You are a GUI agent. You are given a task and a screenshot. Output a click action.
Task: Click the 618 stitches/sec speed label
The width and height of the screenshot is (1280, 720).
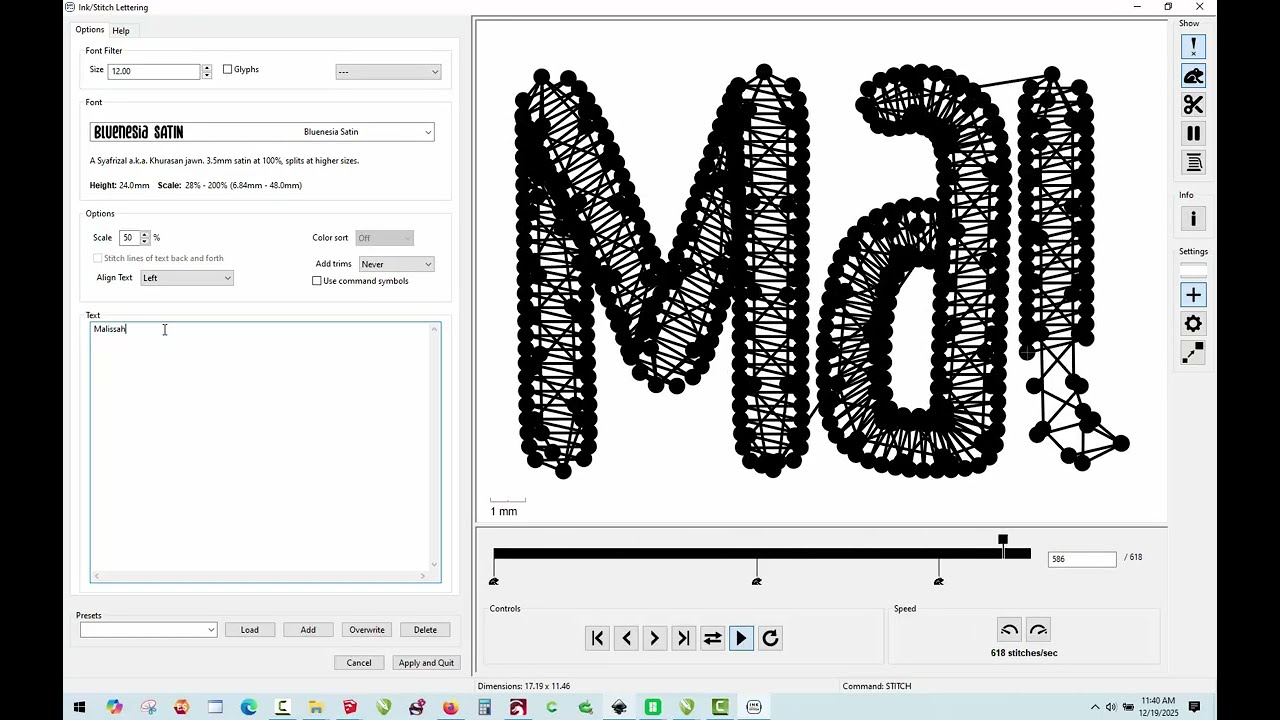(1024, 653)
